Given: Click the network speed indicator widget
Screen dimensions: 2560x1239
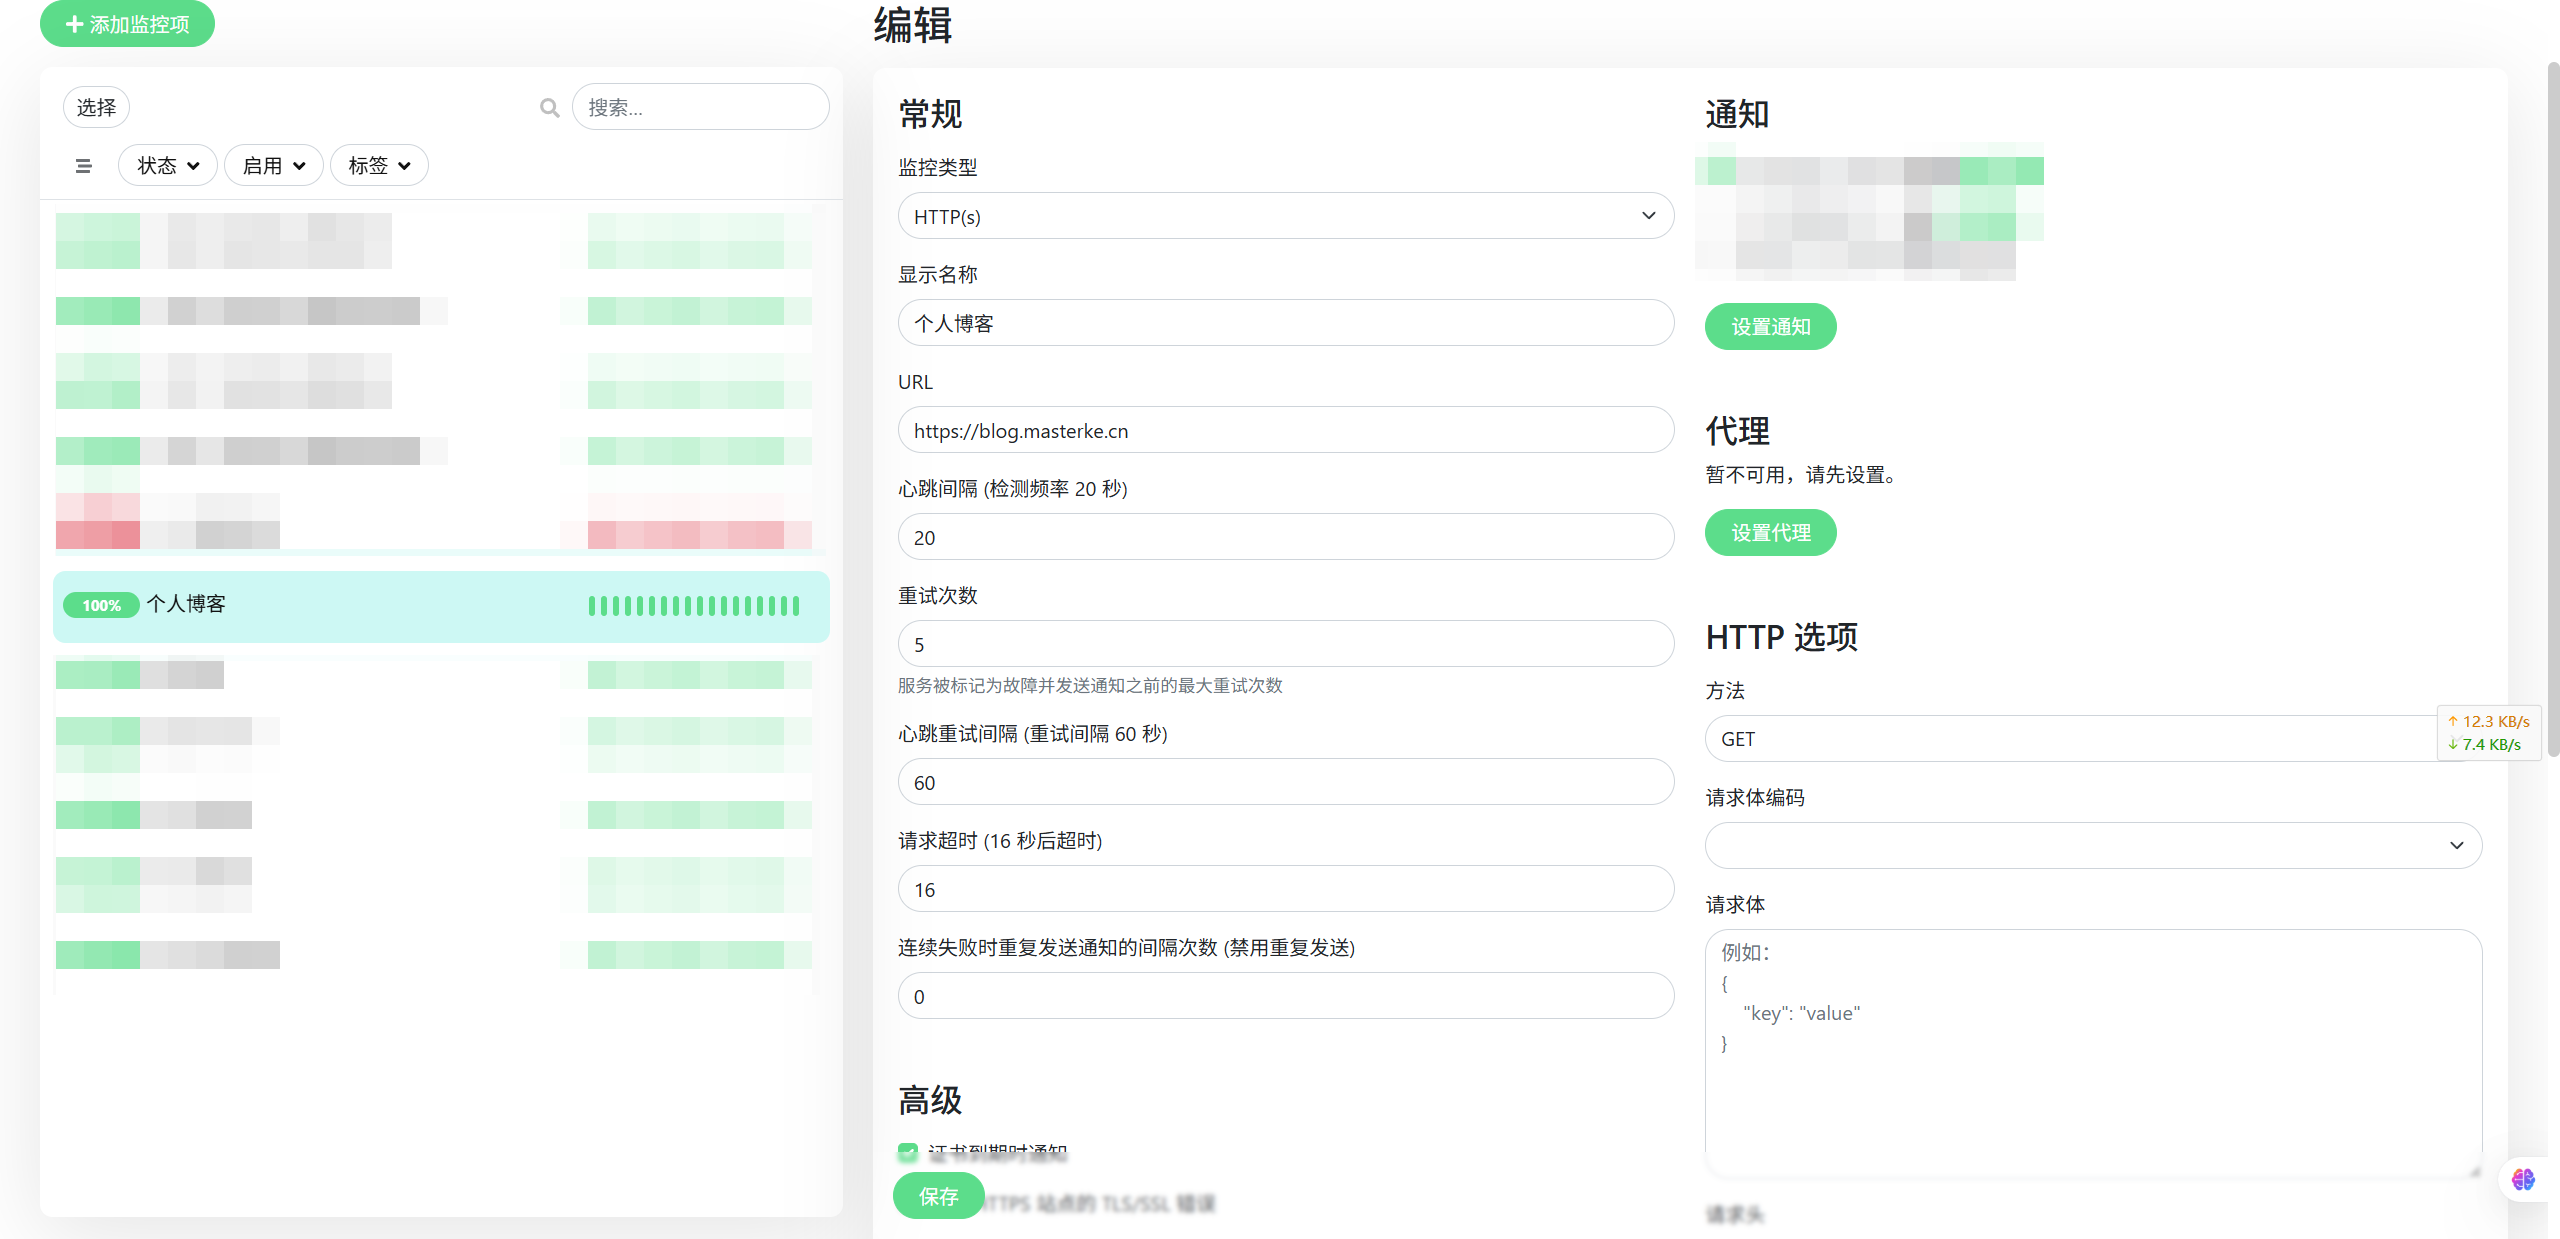Looking at the screenshot, I should coord(2488,733).
